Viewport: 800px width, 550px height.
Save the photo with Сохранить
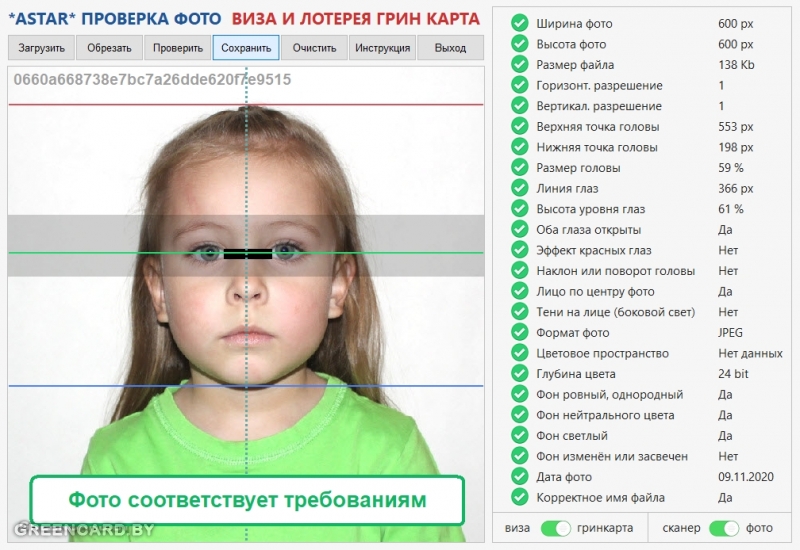pos(246,48)
